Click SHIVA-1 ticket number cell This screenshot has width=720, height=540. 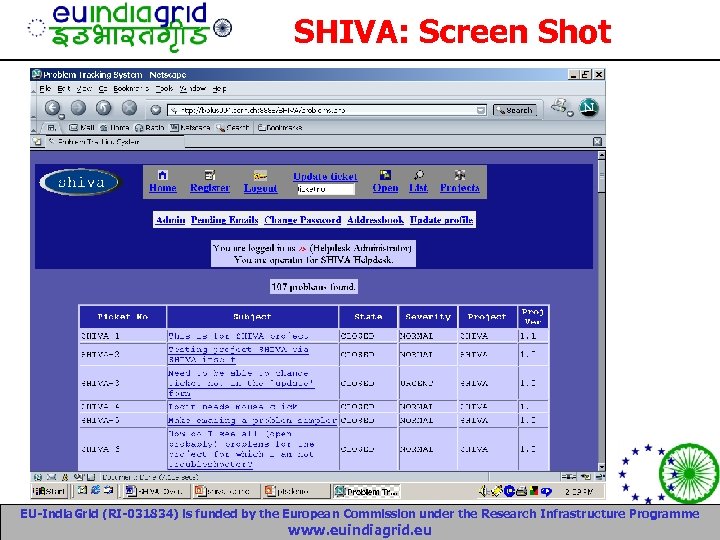(x=123, y=336)
